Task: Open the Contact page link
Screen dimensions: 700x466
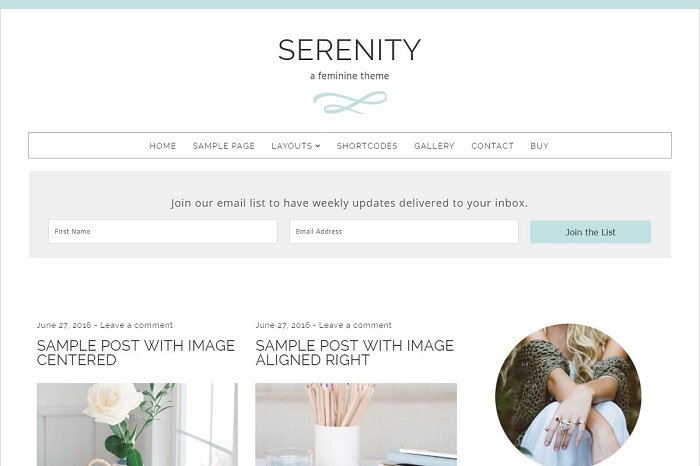Action: [x=492, y=146]
